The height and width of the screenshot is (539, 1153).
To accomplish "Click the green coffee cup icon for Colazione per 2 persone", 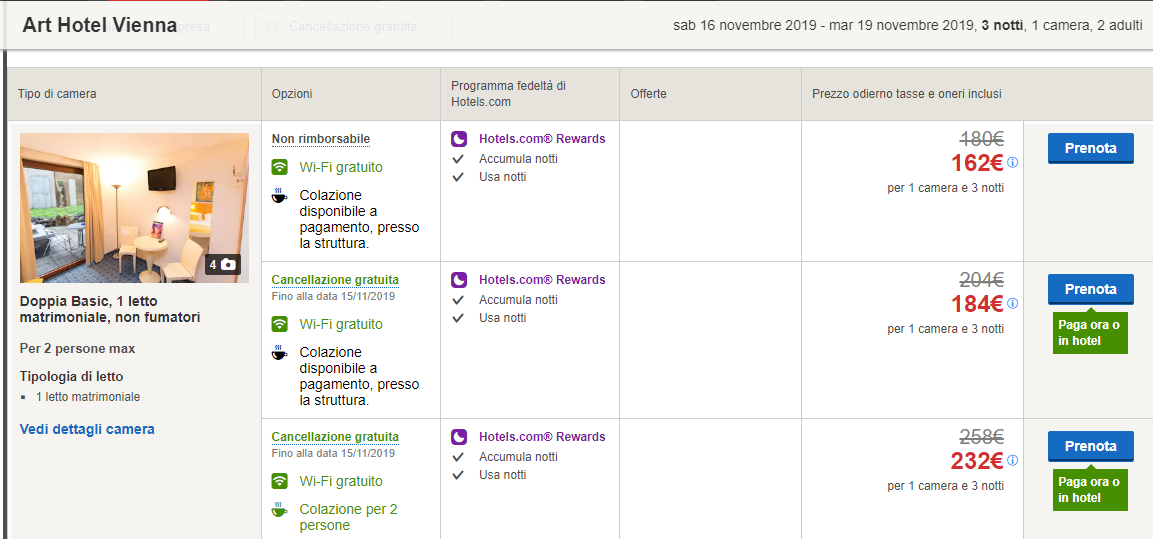I will 280,510.
